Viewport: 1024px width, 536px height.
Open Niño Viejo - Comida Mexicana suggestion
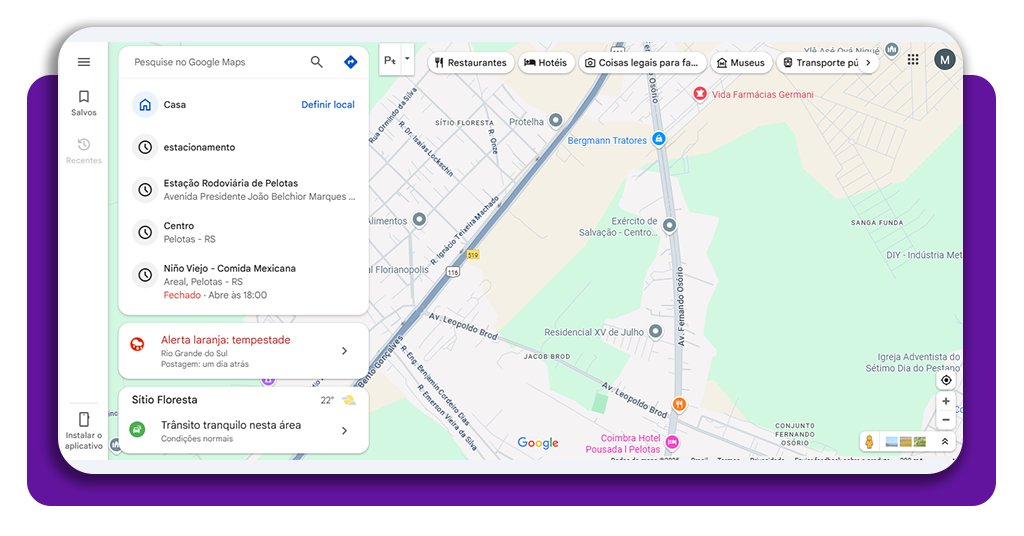click(244, 281)
